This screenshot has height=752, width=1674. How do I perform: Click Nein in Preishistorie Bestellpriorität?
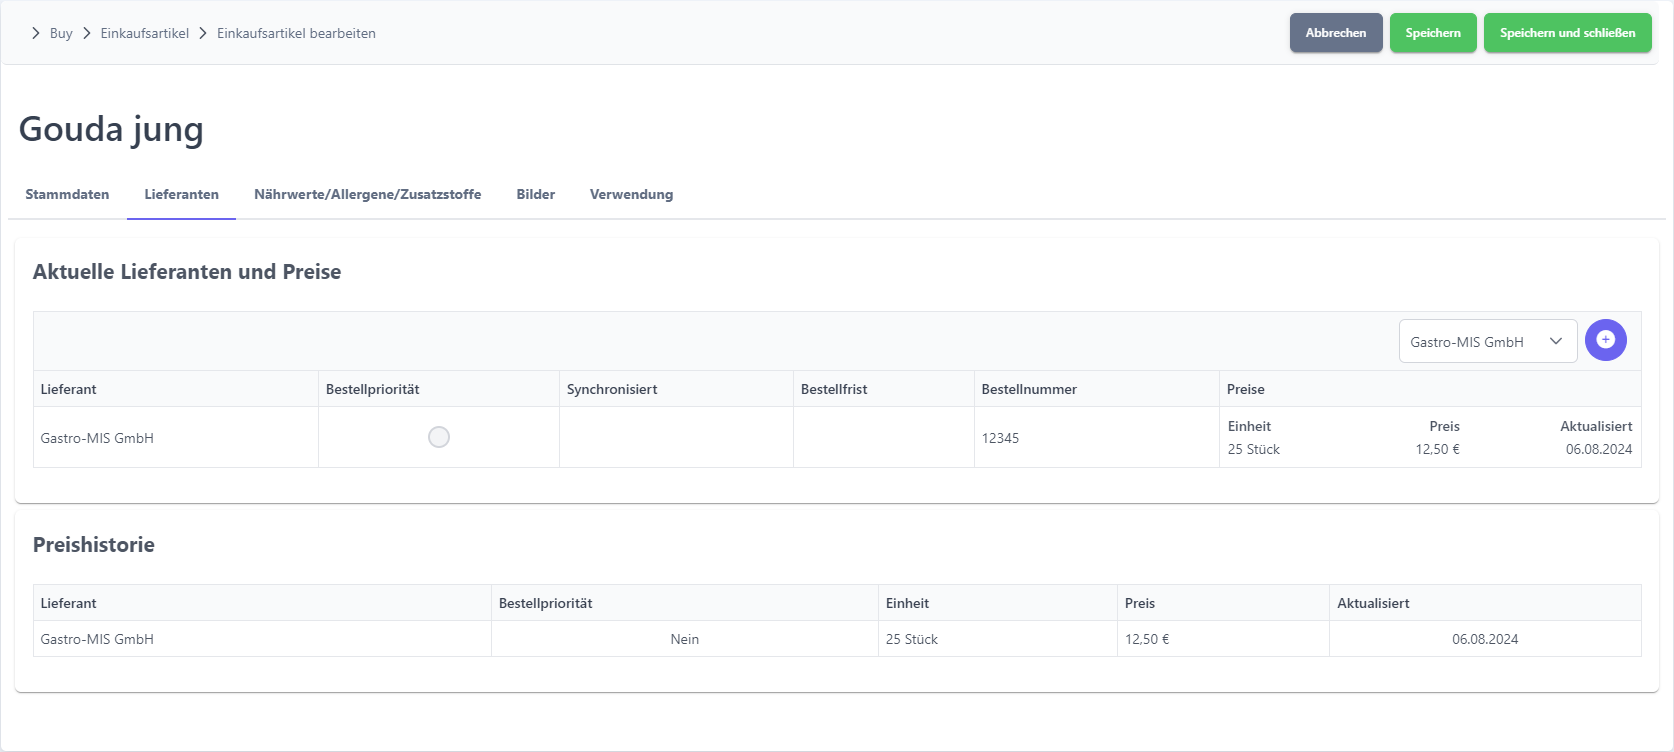[685, 639]
